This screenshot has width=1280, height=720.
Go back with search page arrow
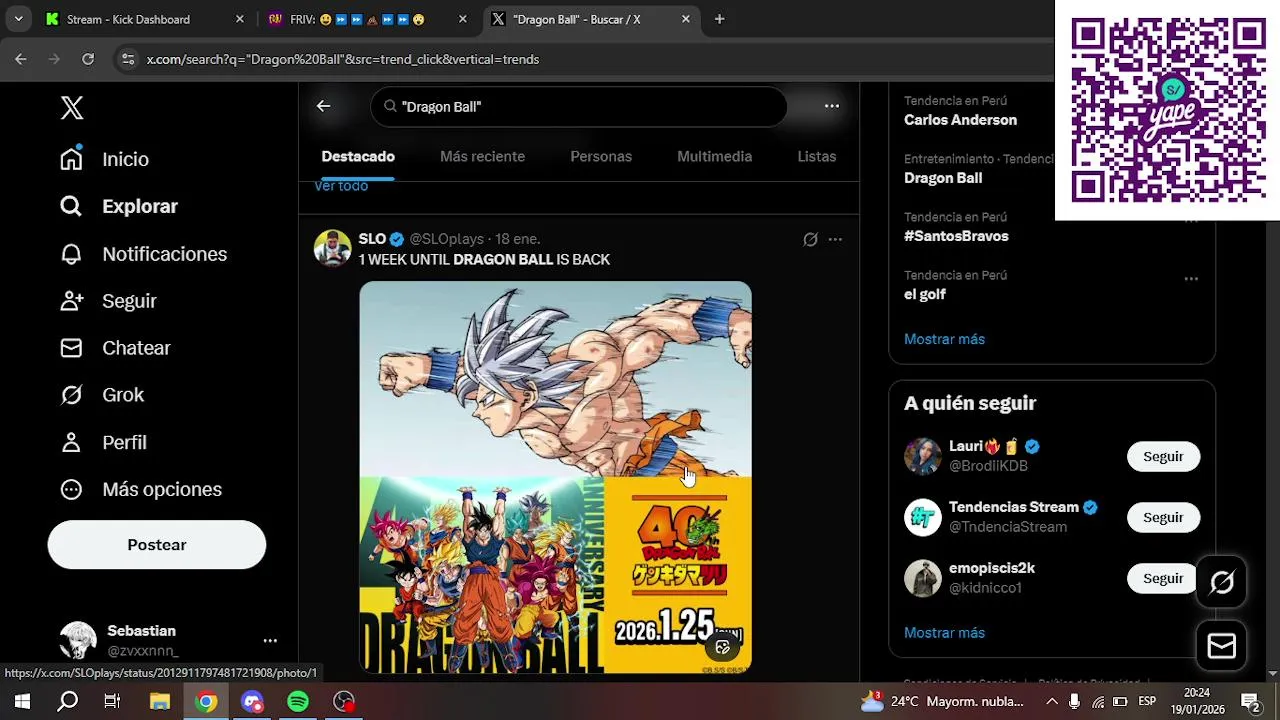point(323,106)
